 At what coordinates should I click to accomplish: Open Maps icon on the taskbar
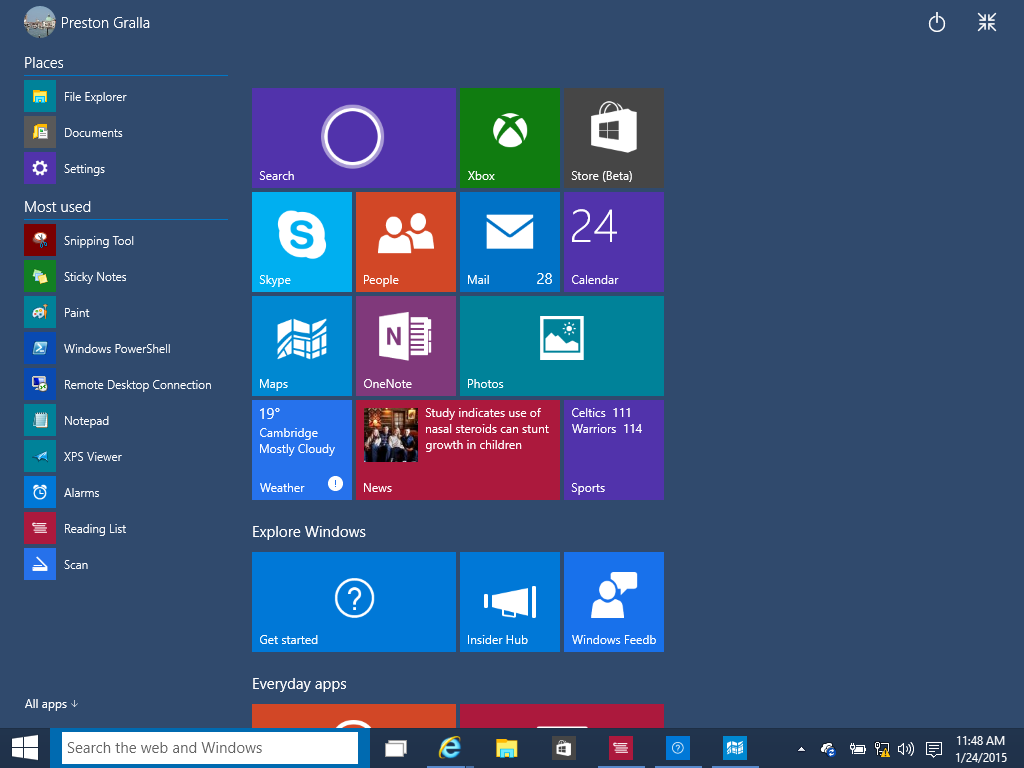[735, 748]
